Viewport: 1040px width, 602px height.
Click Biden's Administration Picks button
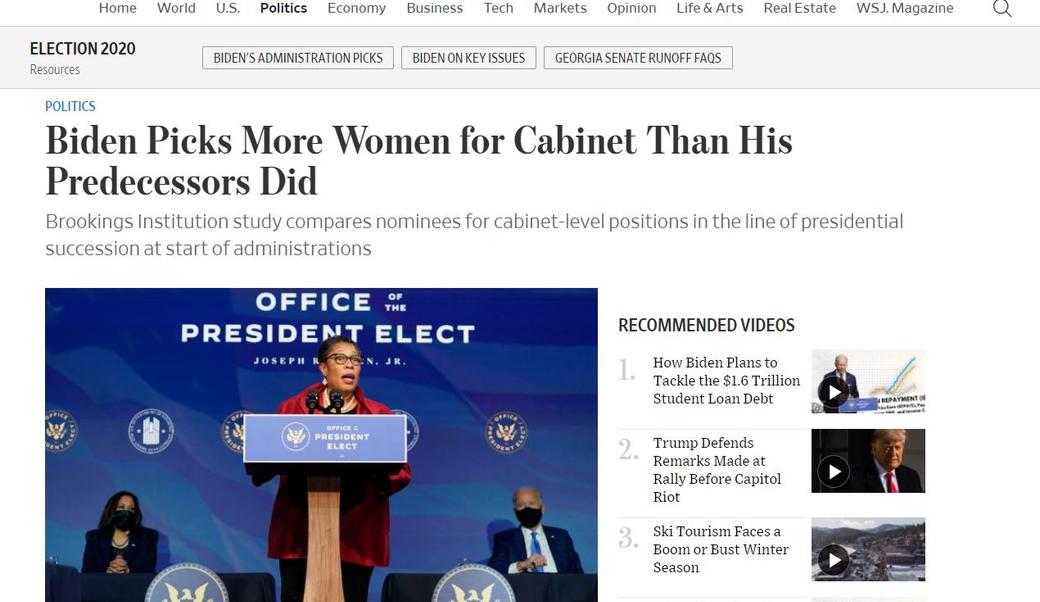coord(298,58)
